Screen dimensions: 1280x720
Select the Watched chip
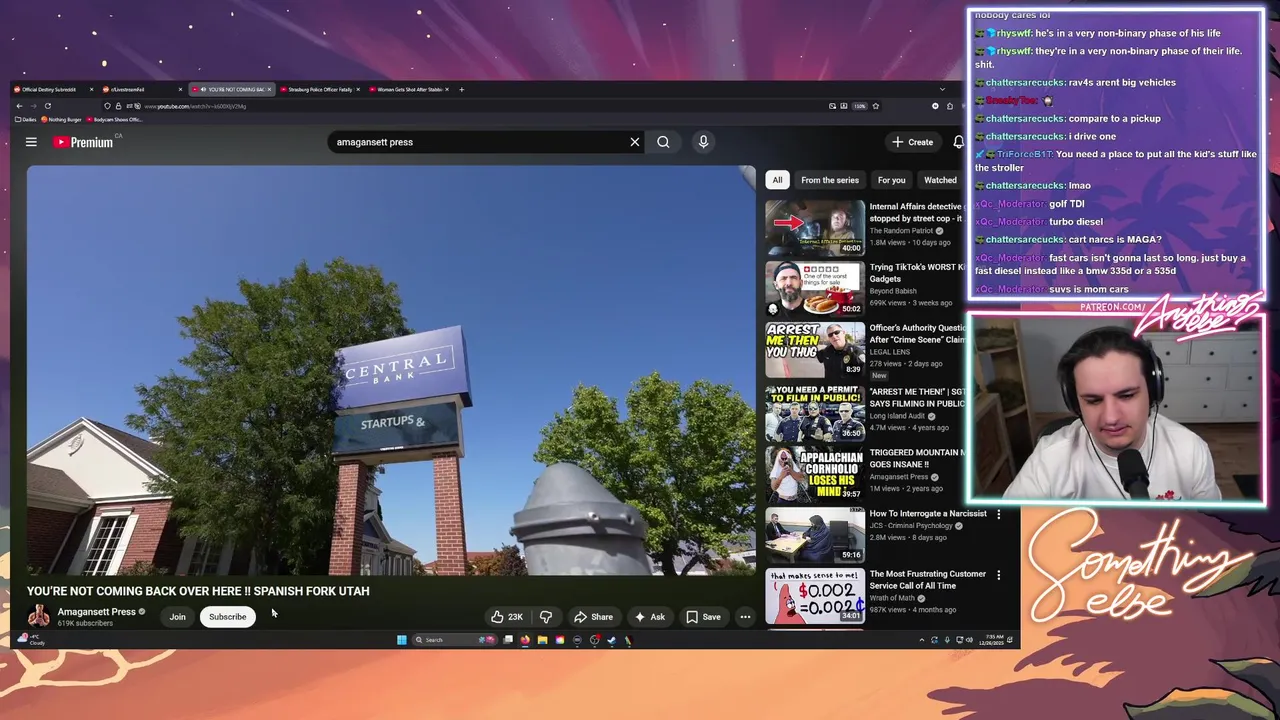click(940, 180)
